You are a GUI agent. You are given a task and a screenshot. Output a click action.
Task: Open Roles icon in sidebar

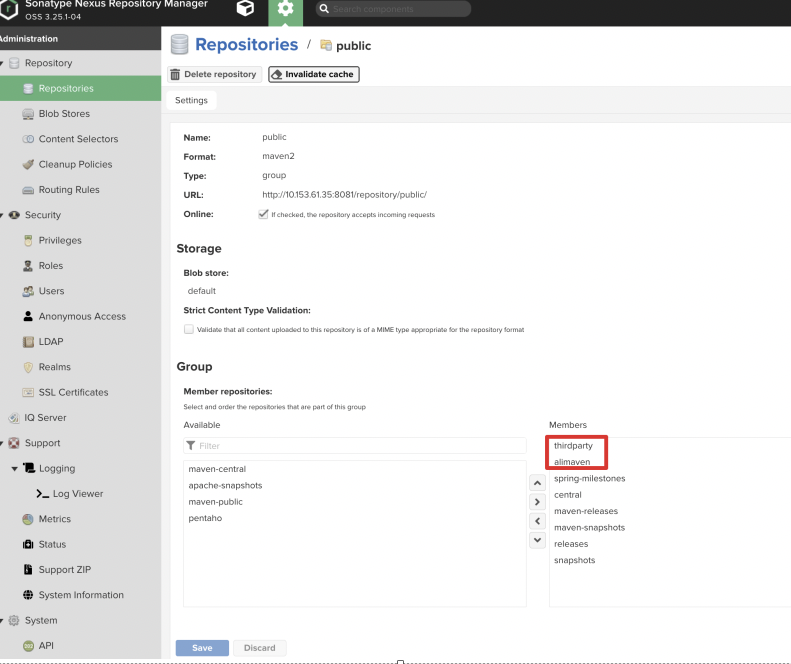[x=28, y=266]
